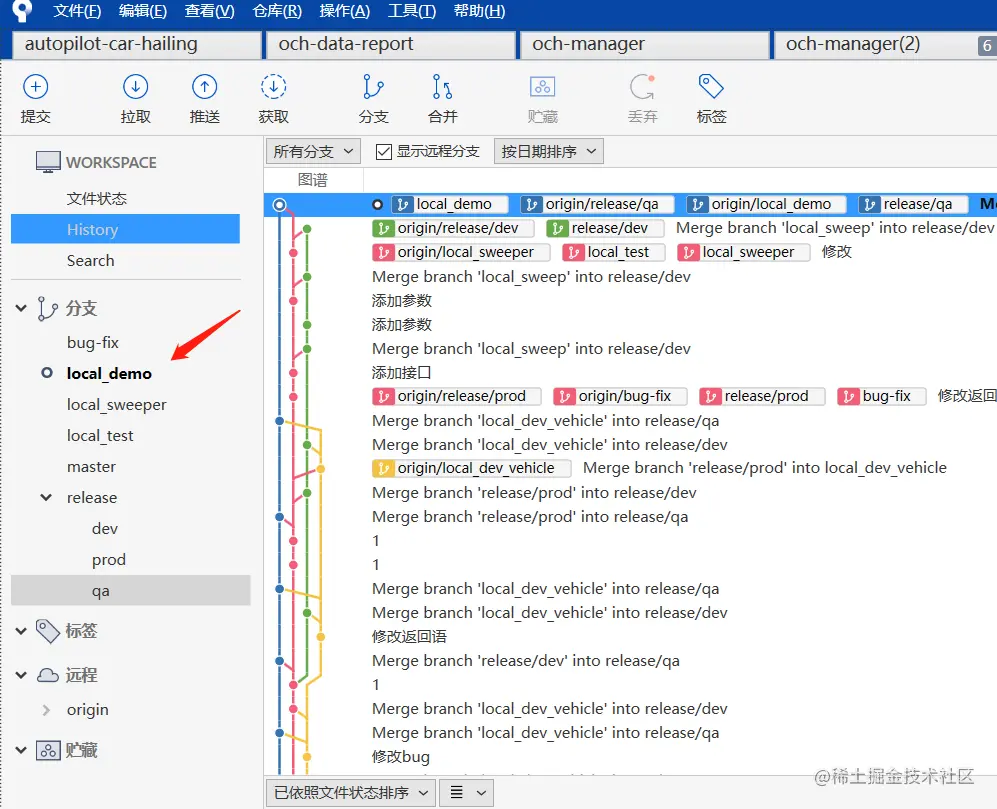Select the local_demo branch in sidebar
Screen dimensions: 997x809
pos(109,373)
